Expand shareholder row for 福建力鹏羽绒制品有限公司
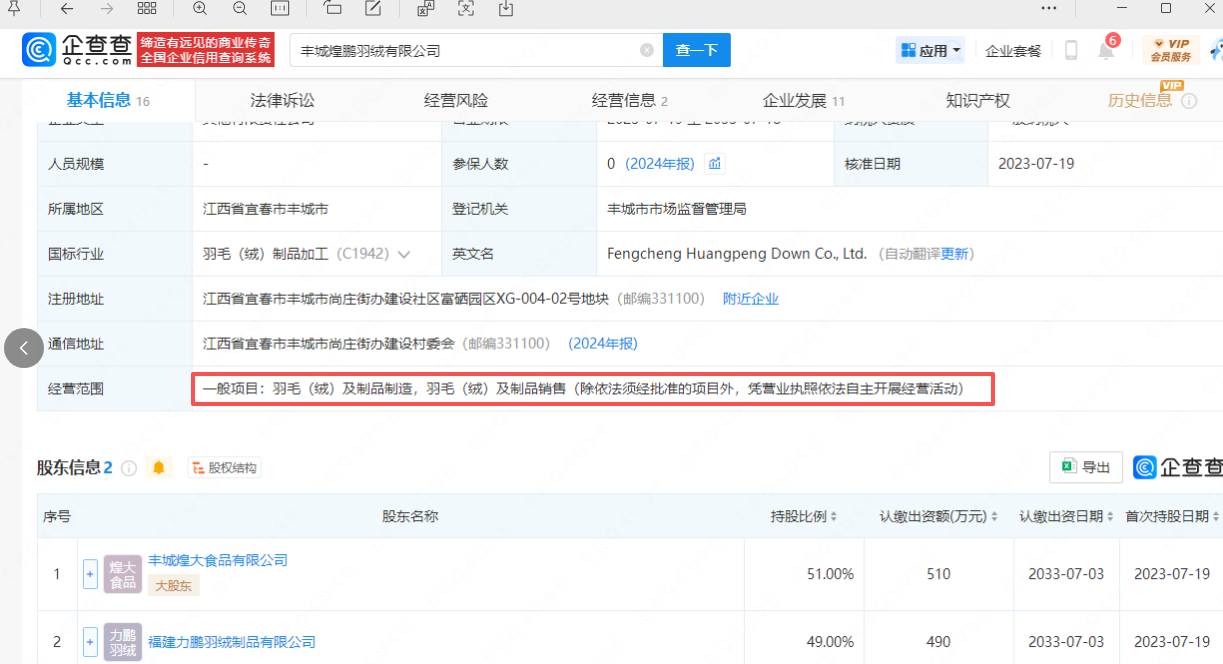The height and width of the screenshot is (664, 1223). (90, 641)
